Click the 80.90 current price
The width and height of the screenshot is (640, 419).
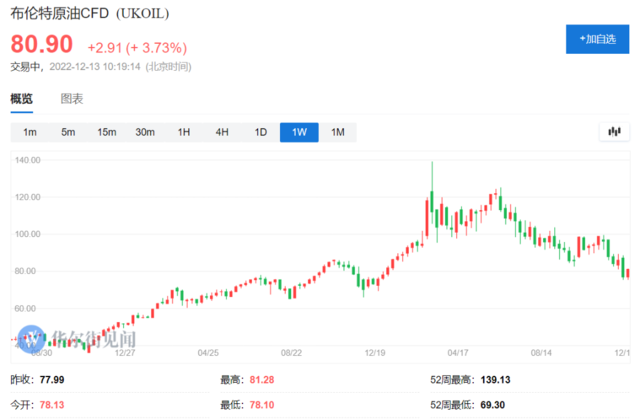pos(42,45)
